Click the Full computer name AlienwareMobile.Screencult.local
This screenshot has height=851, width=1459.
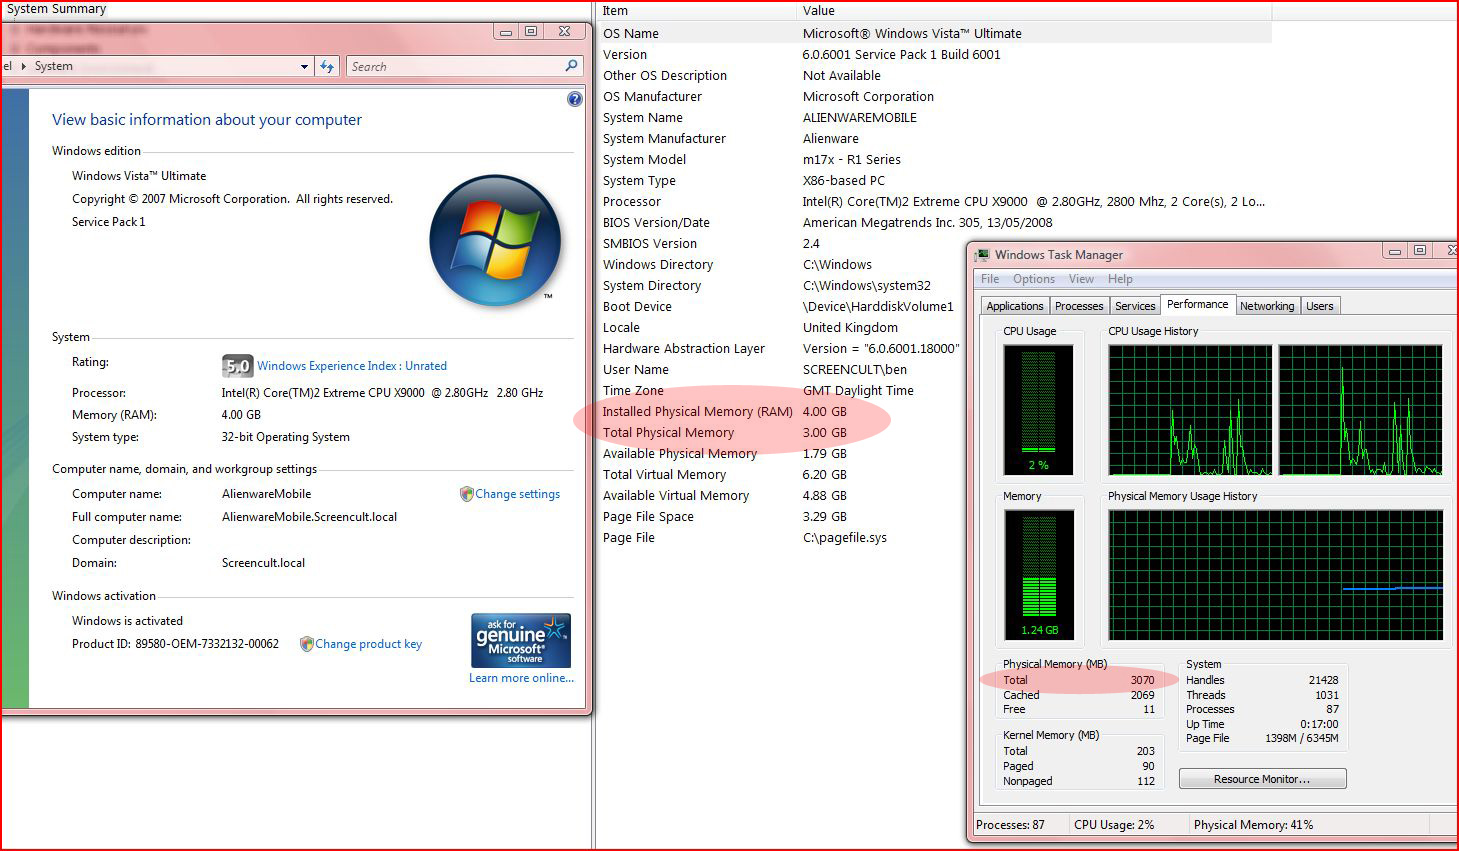click(309, 517)
